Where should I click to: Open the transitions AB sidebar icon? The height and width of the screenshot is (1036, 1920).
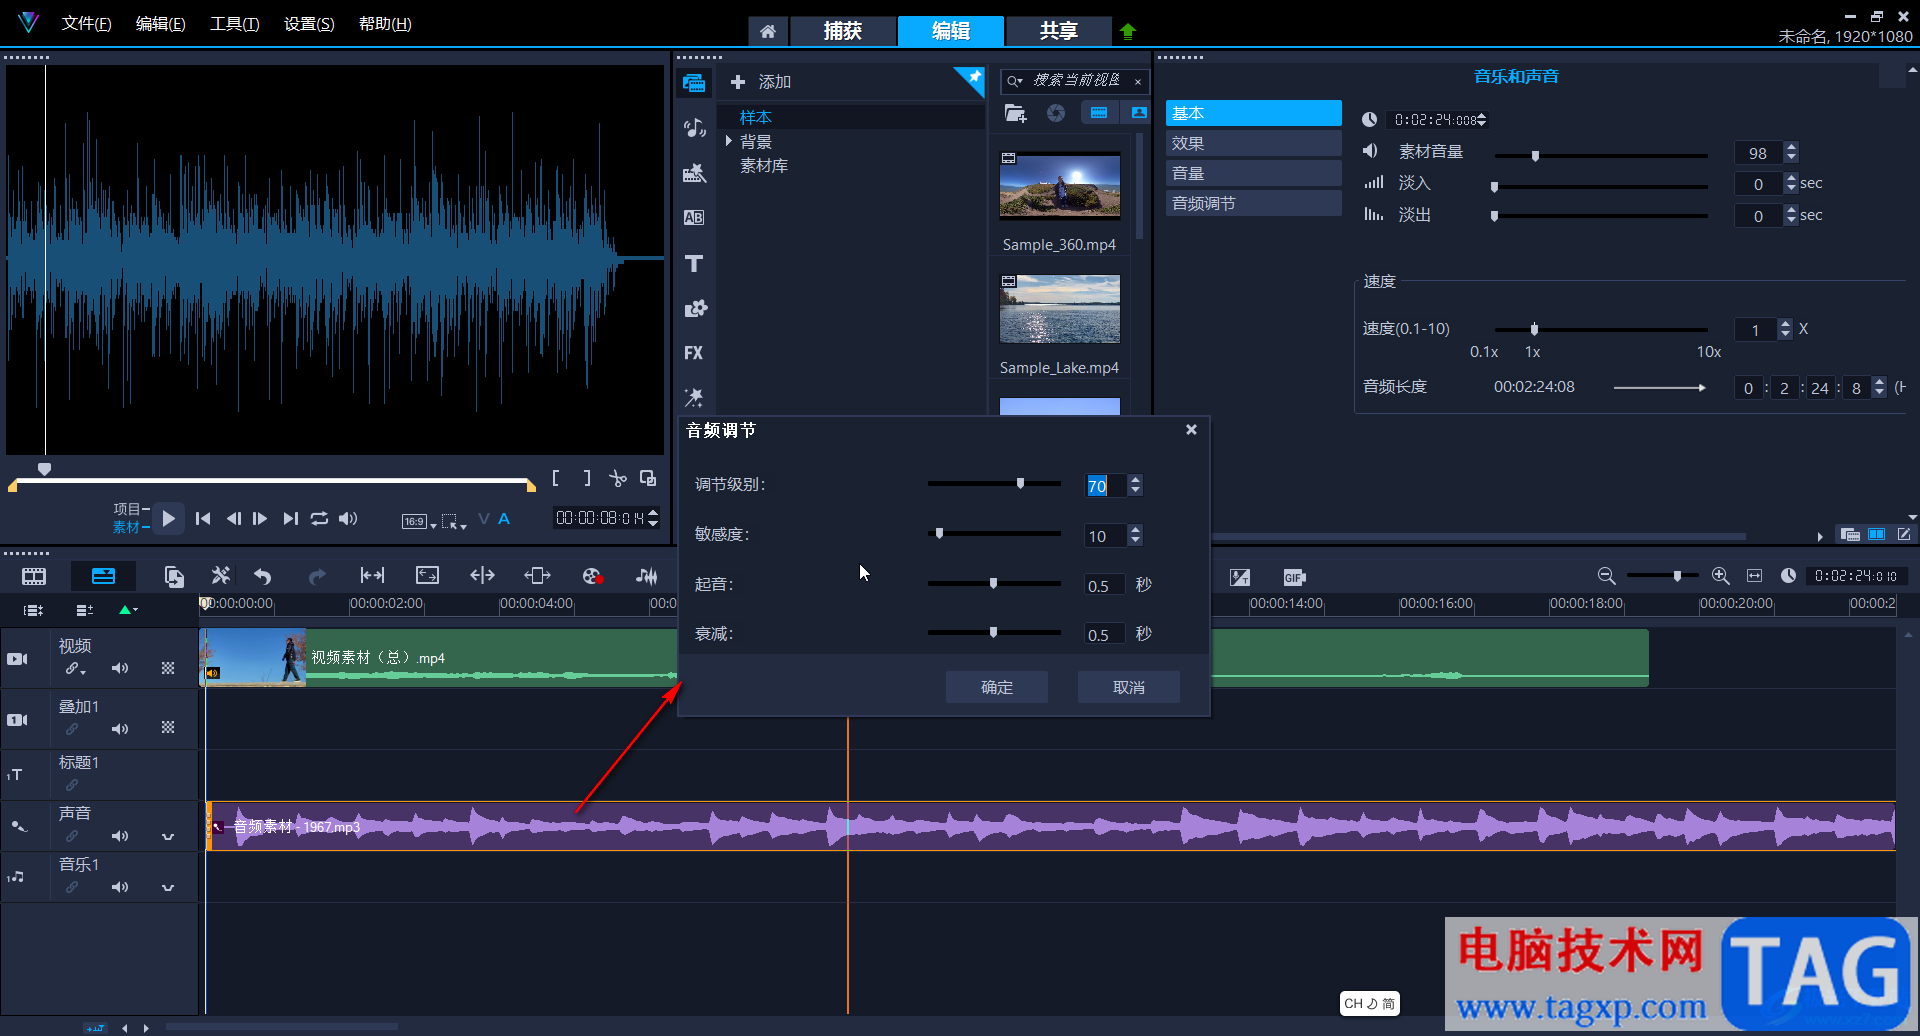point(694,218)
